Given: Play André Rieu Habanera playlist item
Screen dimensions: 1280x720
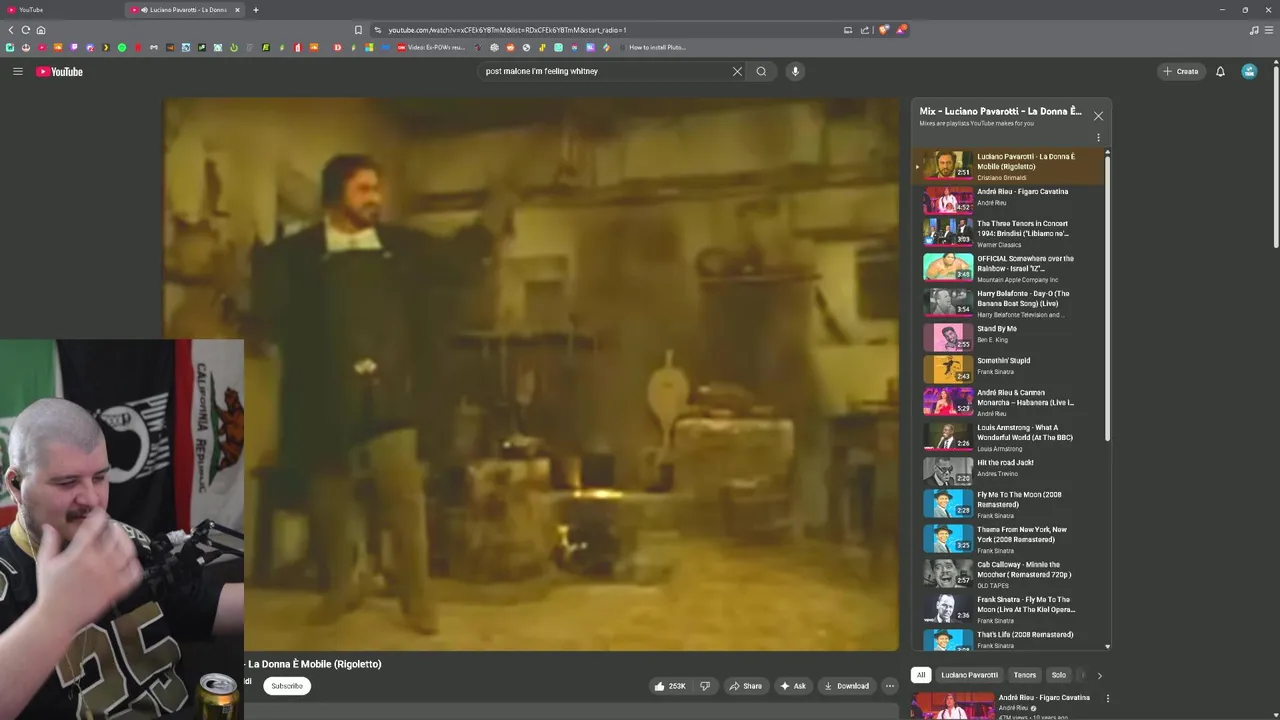Looking at the screenshot, I should coord(1010,402).
